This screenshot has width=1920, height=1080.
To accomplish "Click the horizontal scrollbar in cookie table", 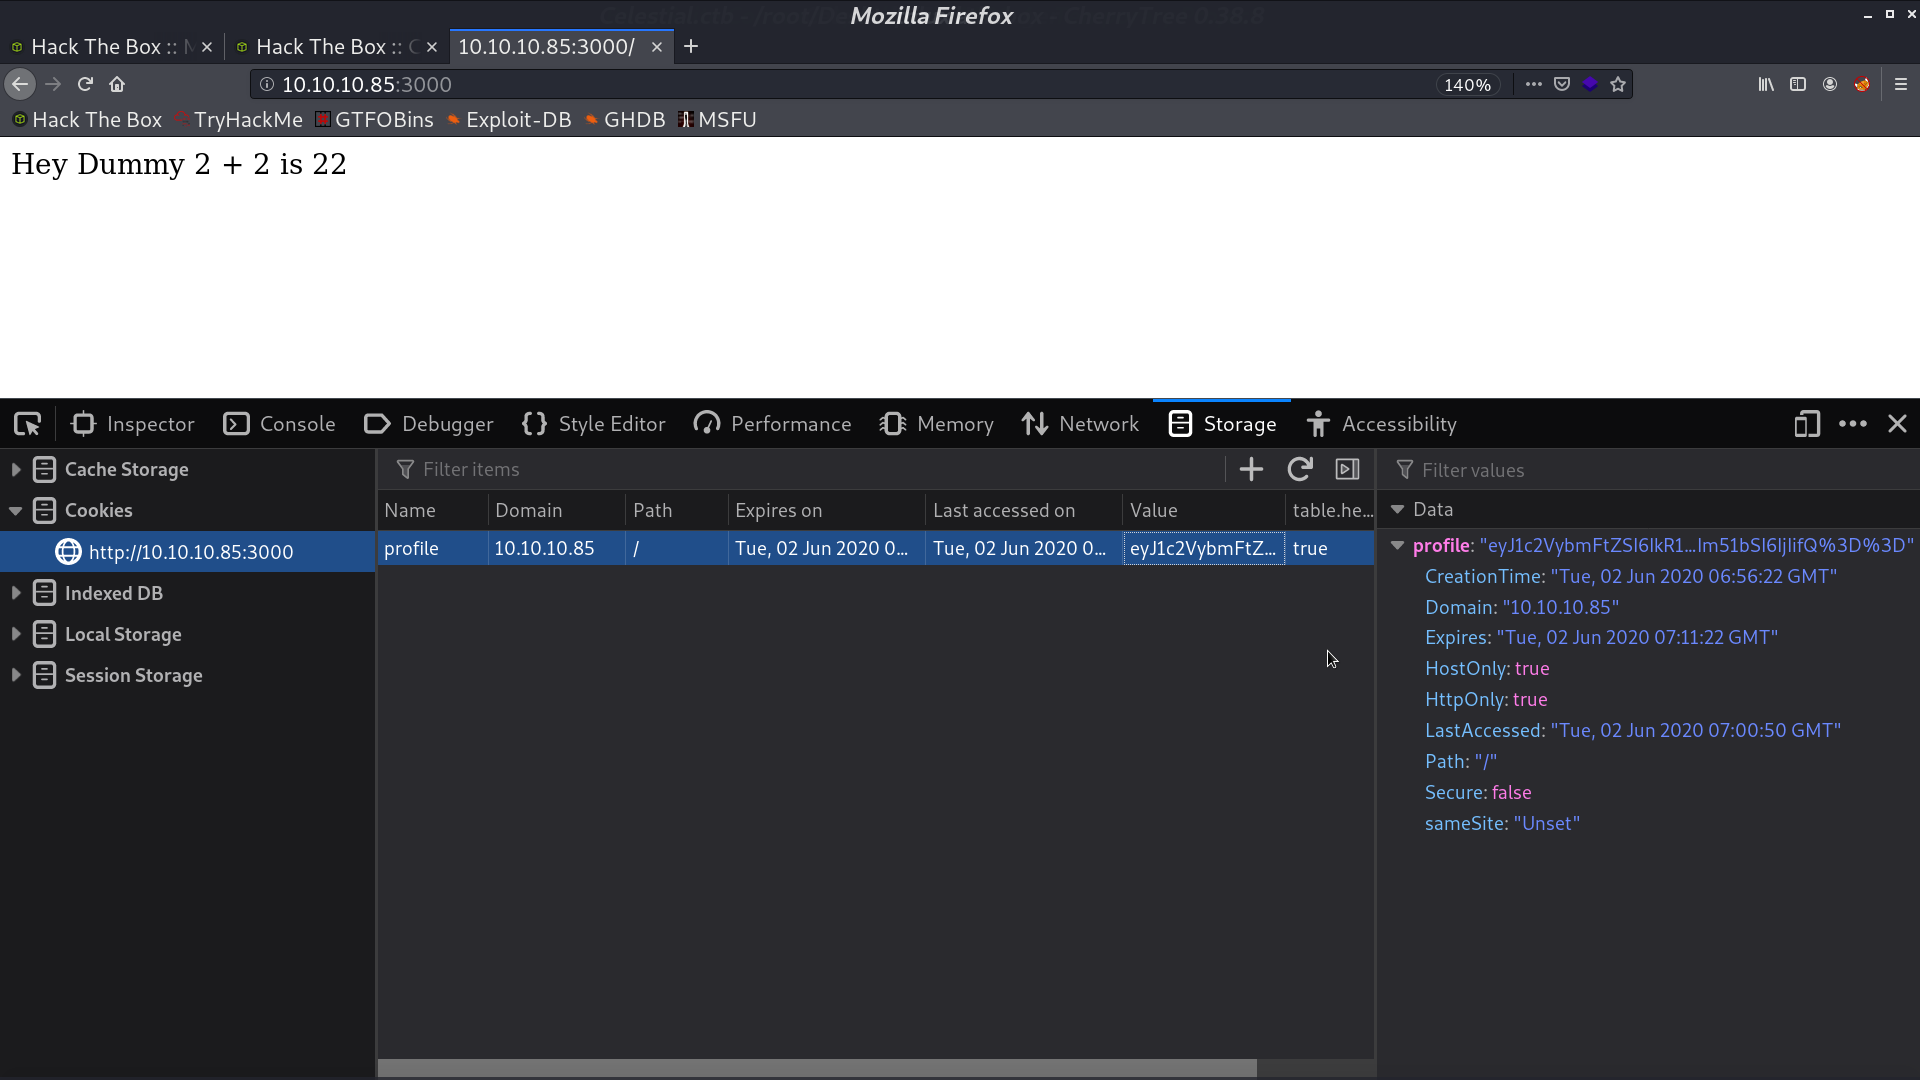I will [816, 1068].
